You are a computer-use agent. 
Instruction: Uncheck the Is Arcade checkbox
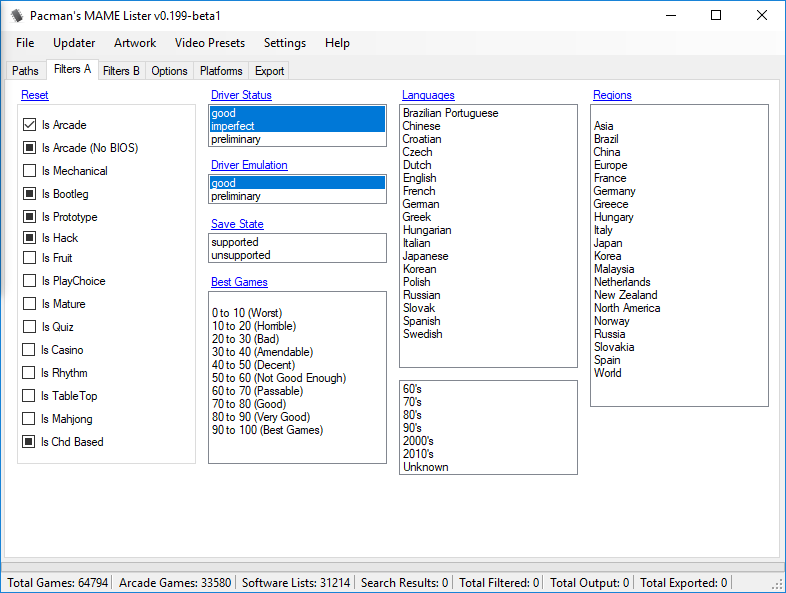tap(30, 124)
